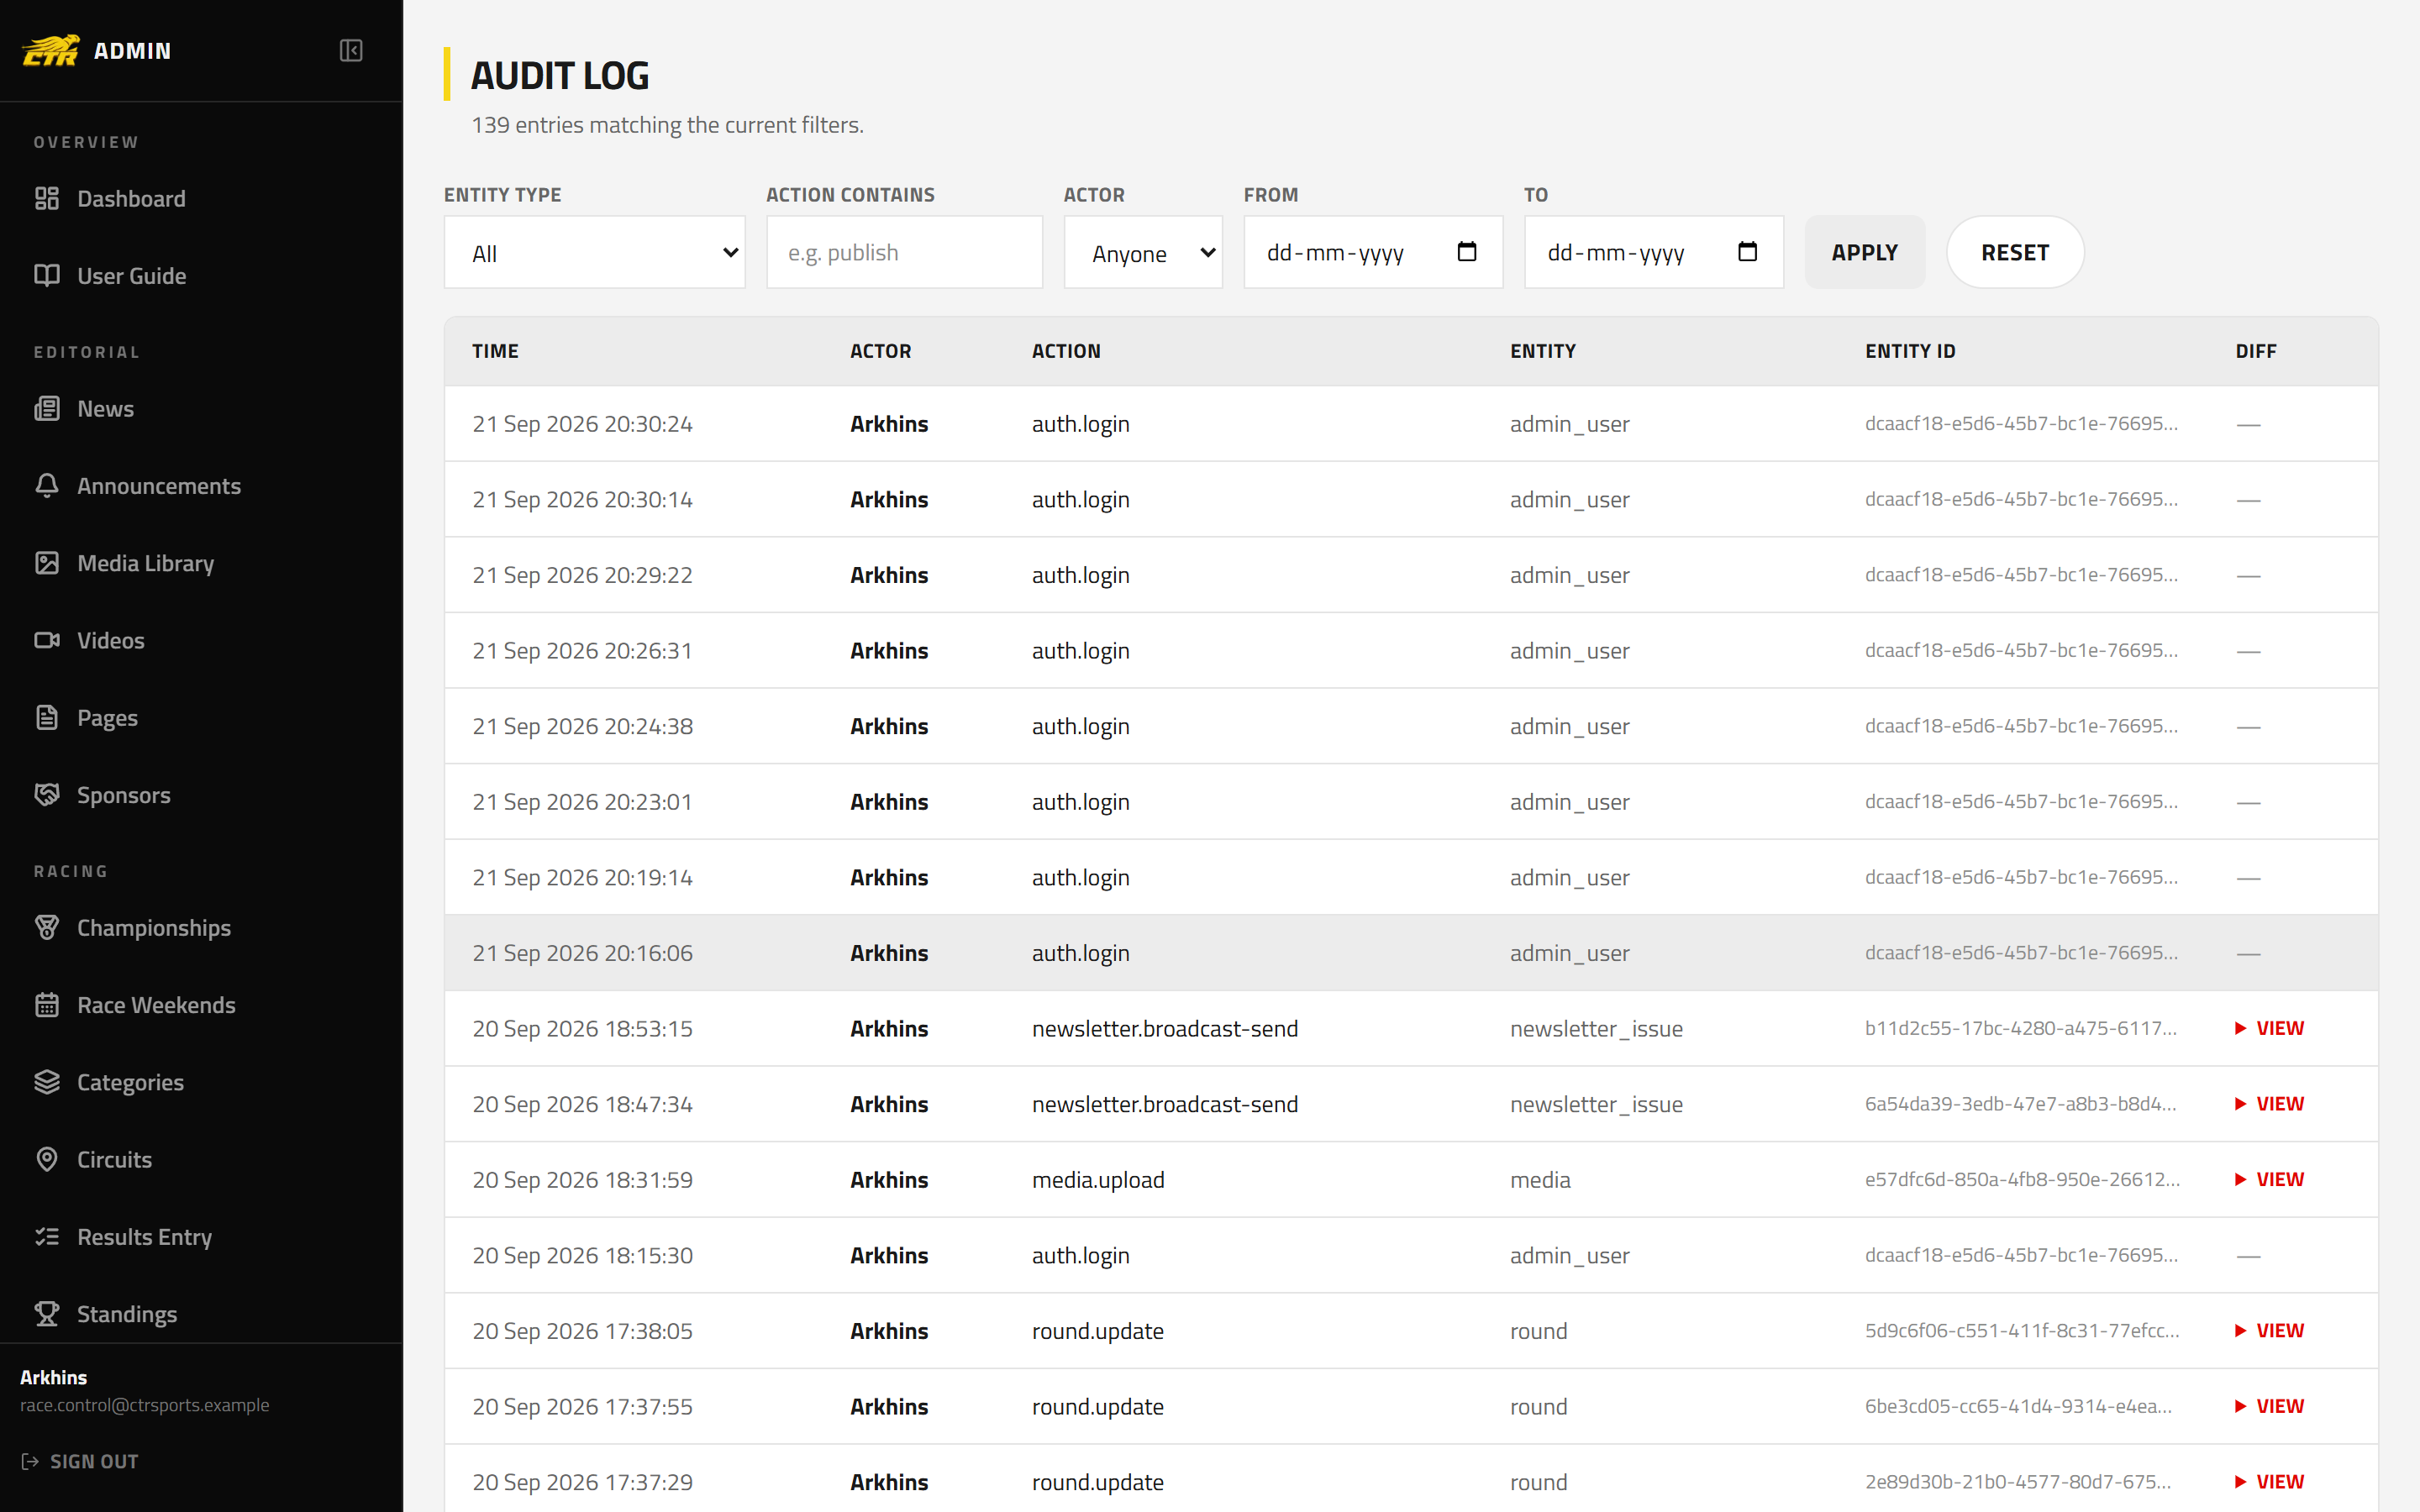2420x1512 pixels.
Task: Click the Announcements bell icon
Action: point(47,485)
